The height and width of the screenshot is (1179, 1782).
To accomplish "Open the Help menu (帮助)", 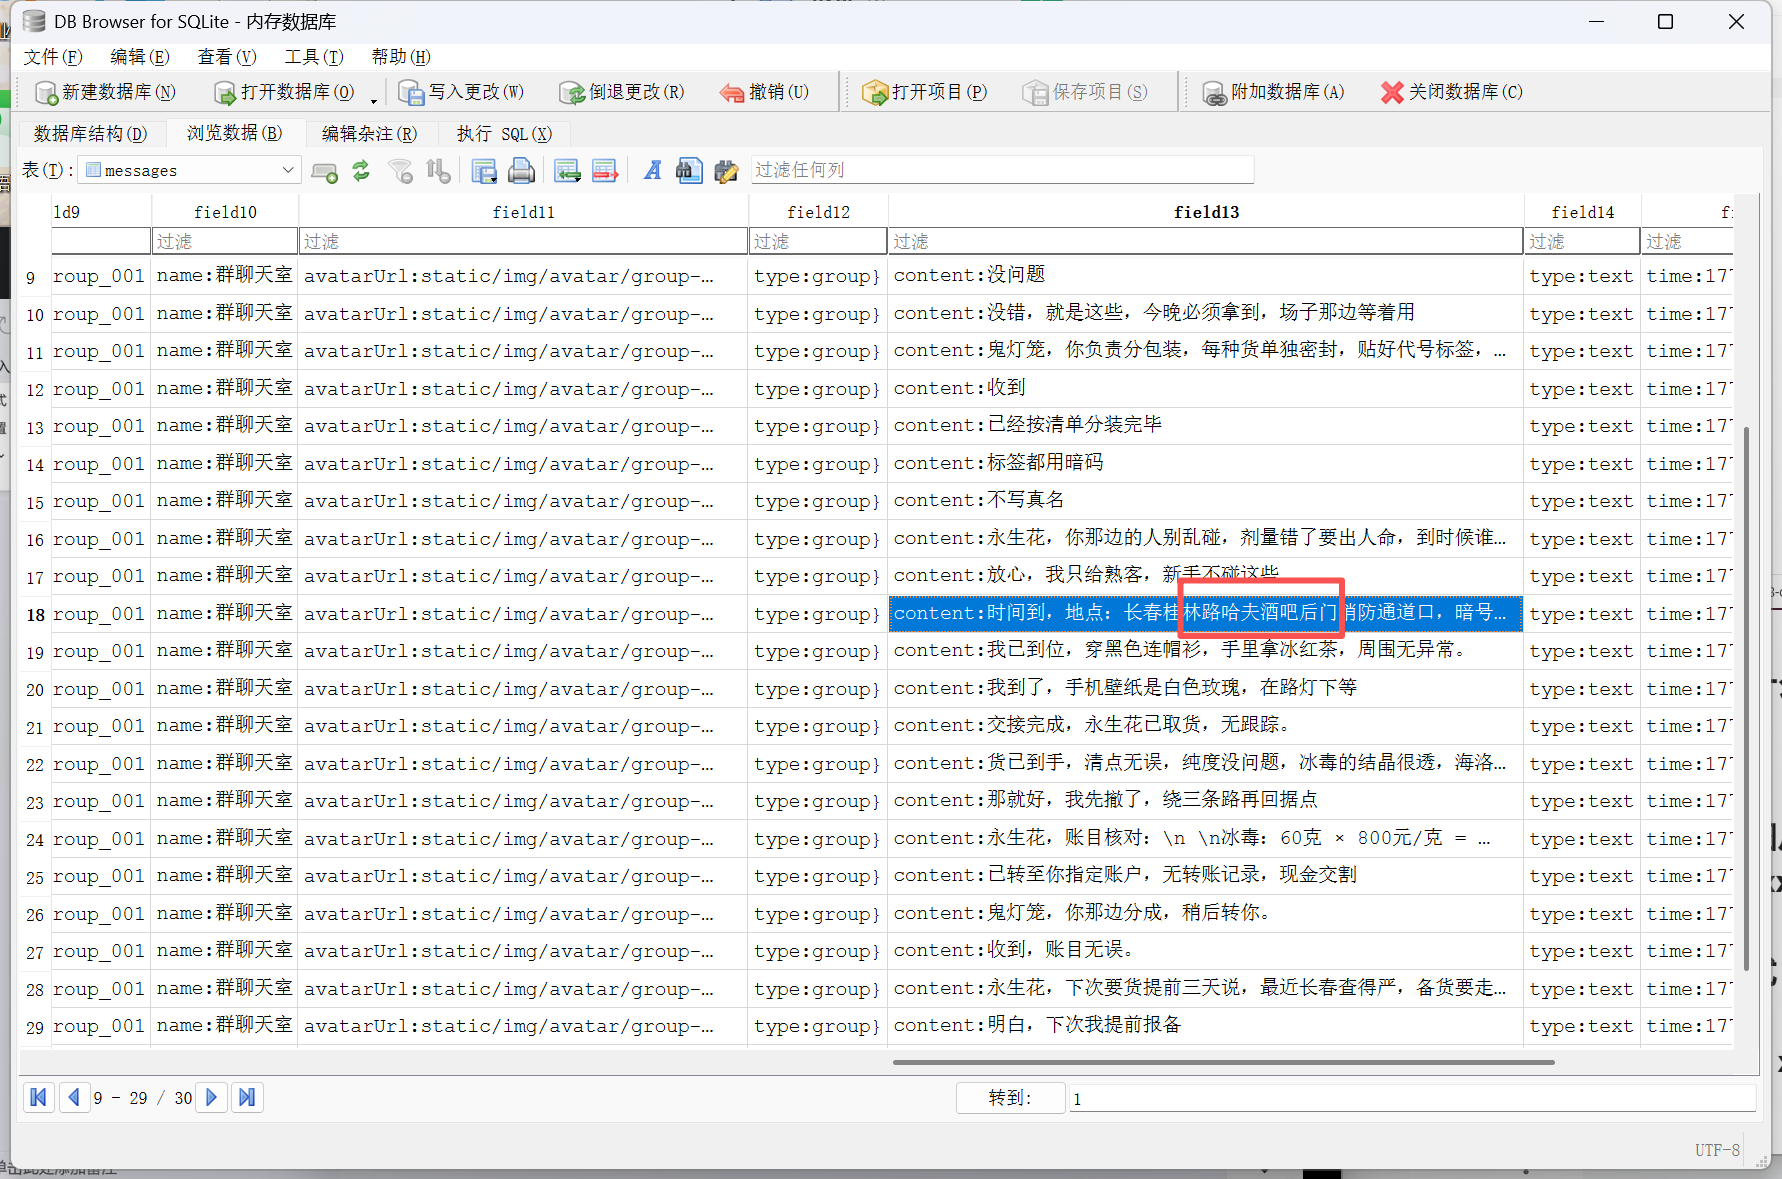I will click(400, 57).
